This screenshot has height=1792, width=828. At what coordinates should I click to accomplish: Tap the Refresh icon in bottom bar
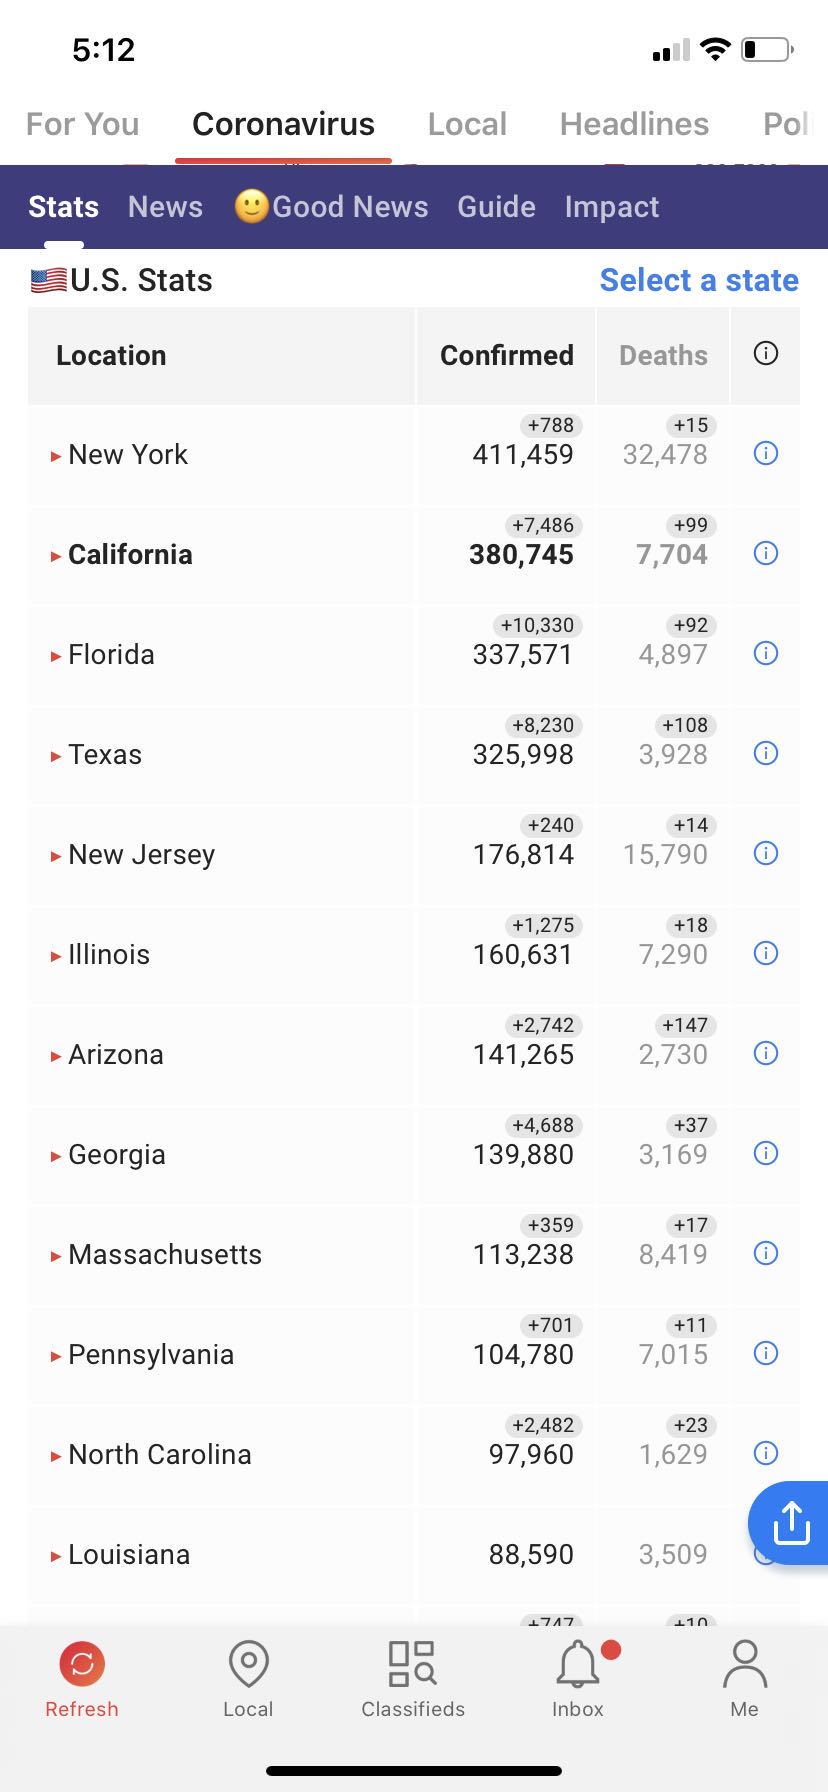[x=82, y=1664]
